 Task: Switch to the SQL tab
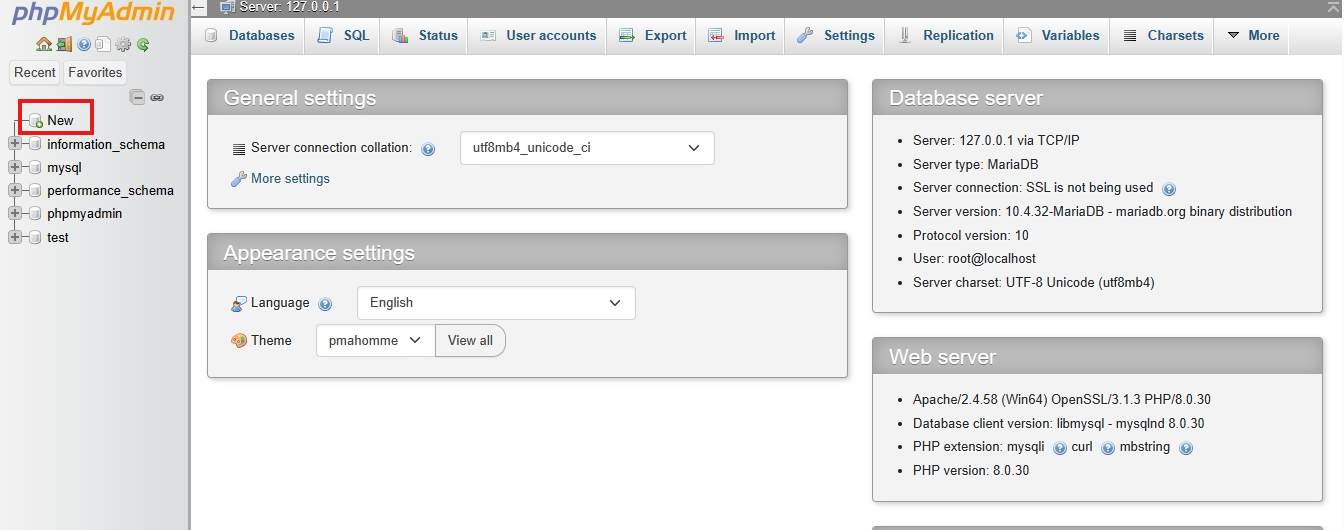click(343, 35)
